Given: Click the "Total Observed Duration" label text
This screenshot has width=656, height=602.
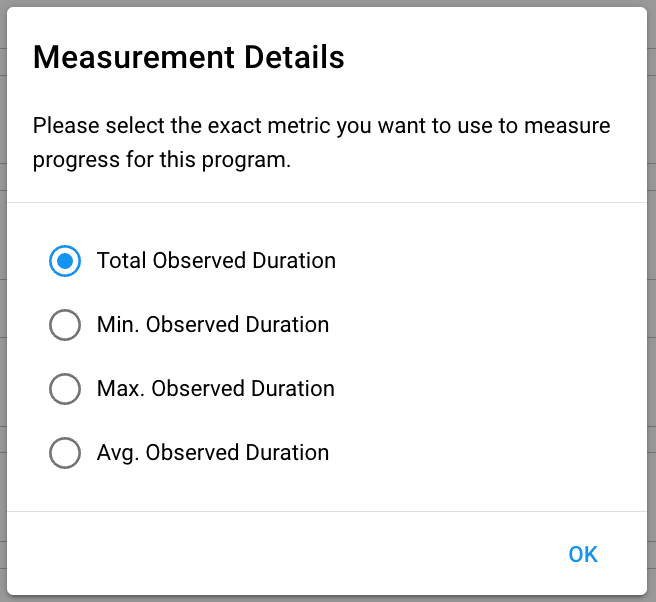Looking at the screenshot, I should (216, 261).
